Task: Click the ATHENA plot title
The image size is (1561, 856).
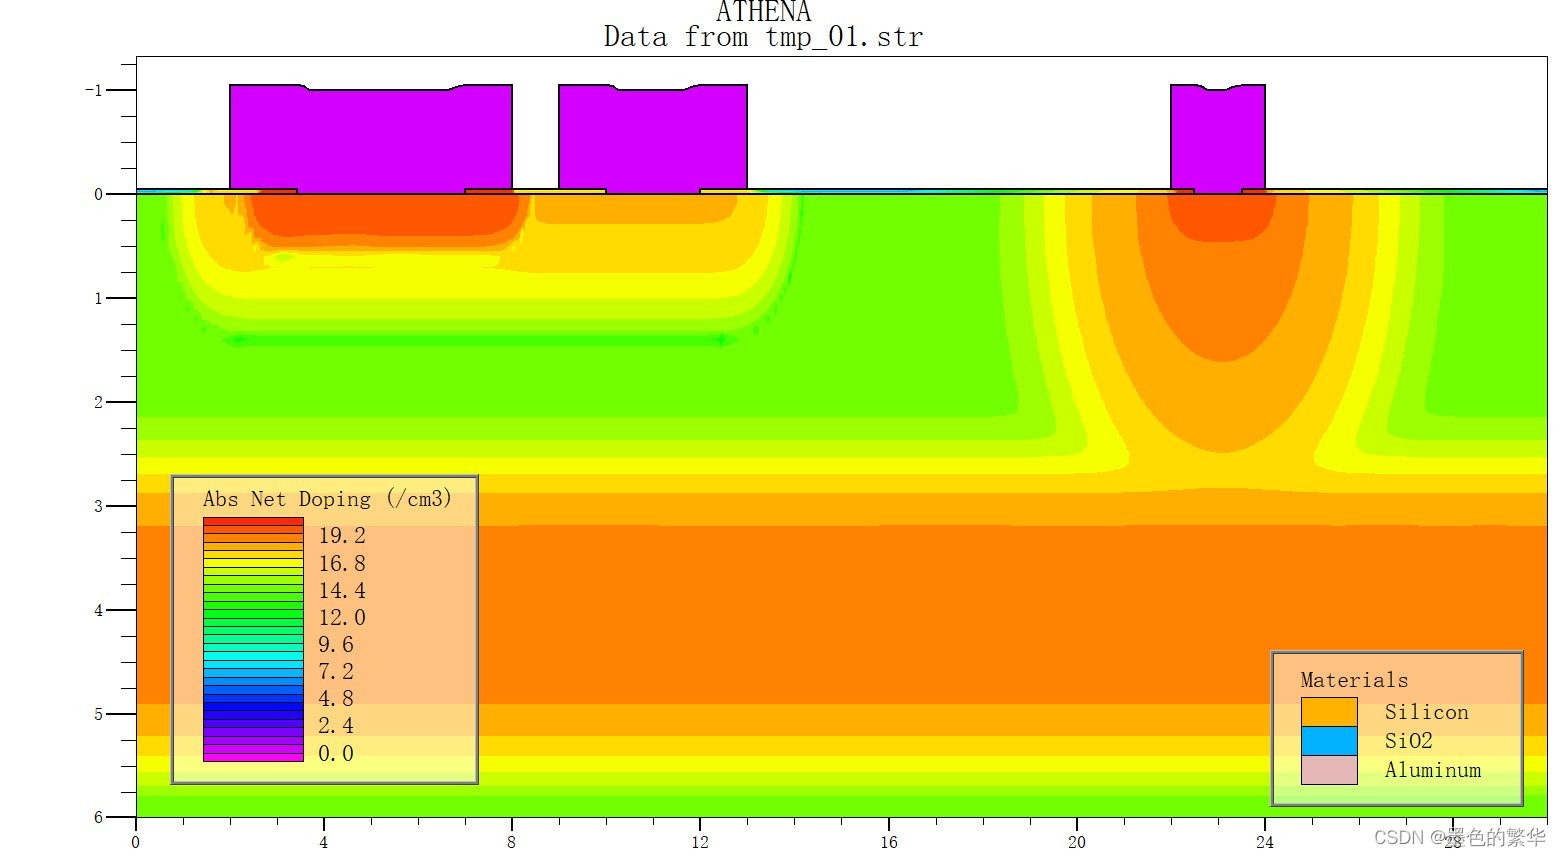Action: (x=763, y=12)
